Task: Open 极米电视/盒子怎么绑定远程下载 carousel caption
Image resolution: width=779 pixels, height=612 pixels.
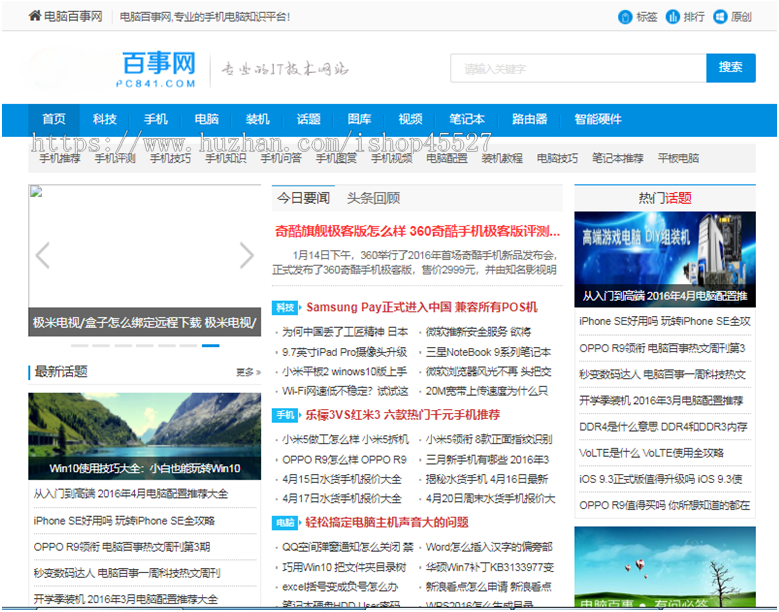Action: coord(145,323)
